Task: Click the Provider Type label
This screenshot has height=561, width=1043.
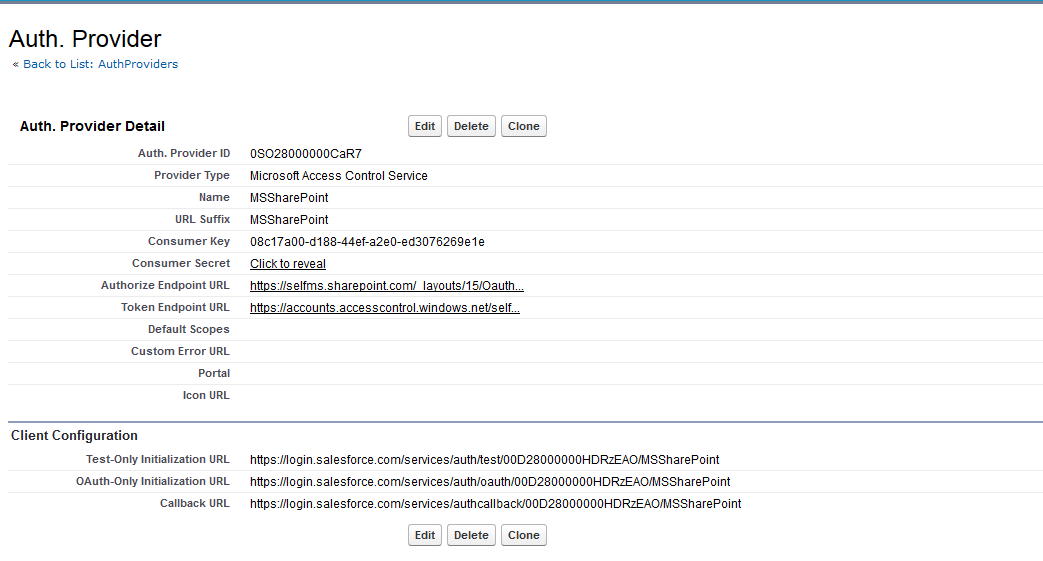Action: coord(192,175)
